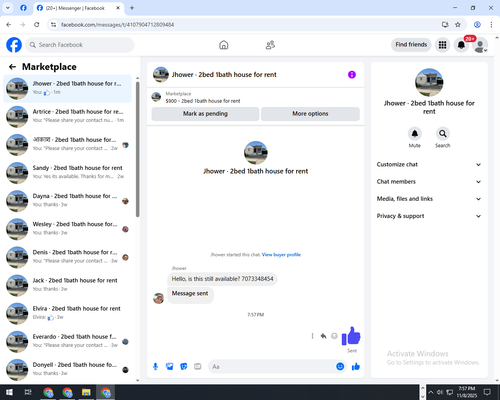Open Windows notification center
The image size is (500, 400).
(487, 392)
